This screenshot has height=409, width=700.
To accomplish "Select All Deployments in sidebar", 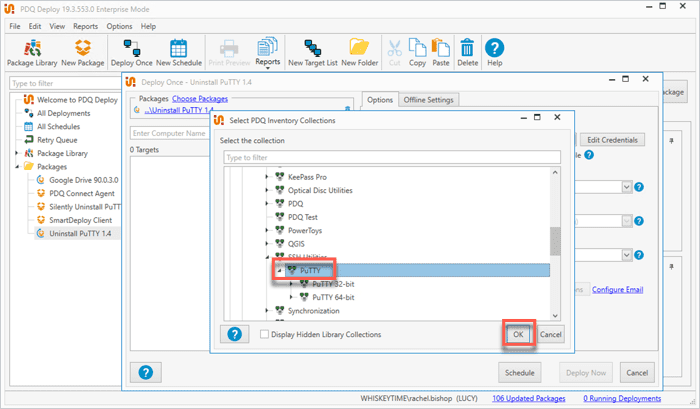I will pyautogui.click(x=63, y=113).
